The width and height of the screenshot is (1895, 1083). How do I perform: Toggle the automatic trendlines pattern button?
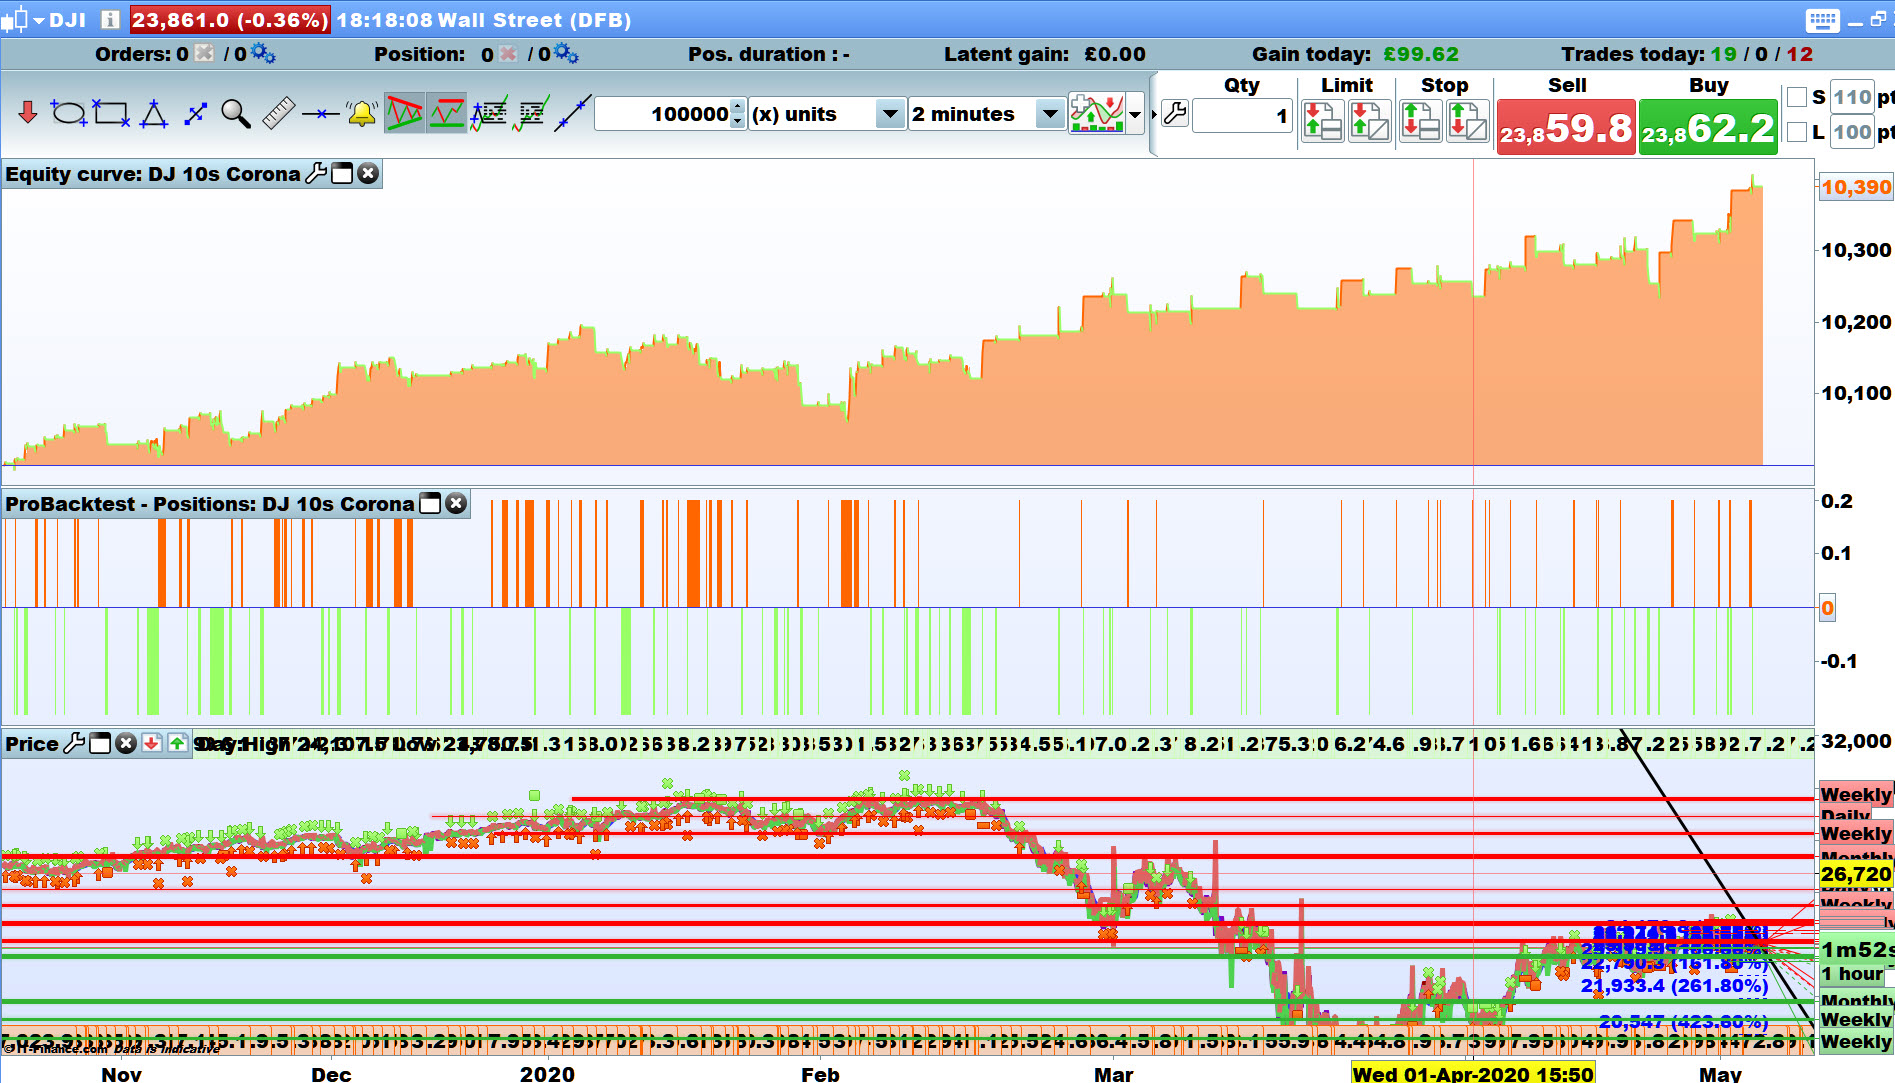[404, 113]
